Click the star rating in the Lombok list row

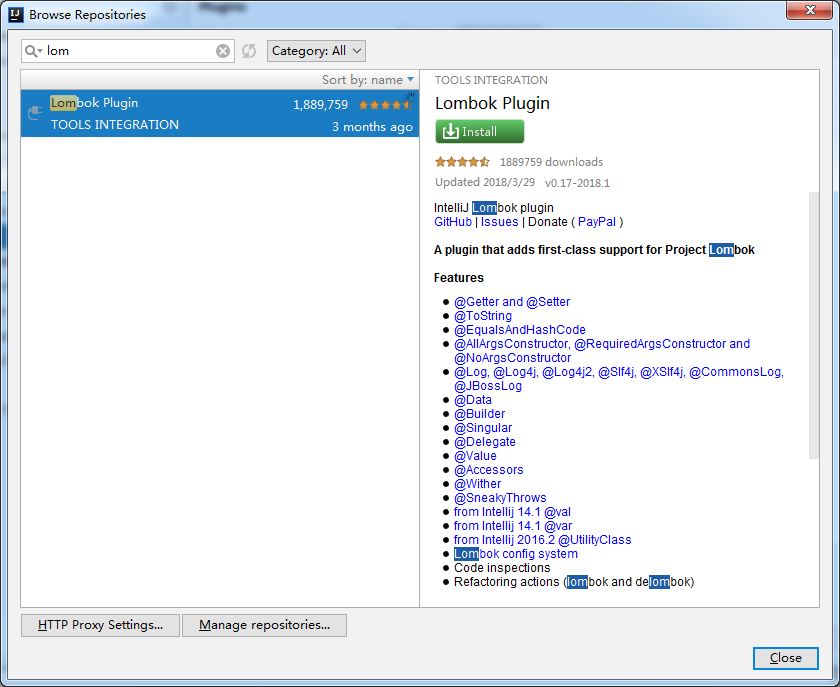(x=386, y=105)
